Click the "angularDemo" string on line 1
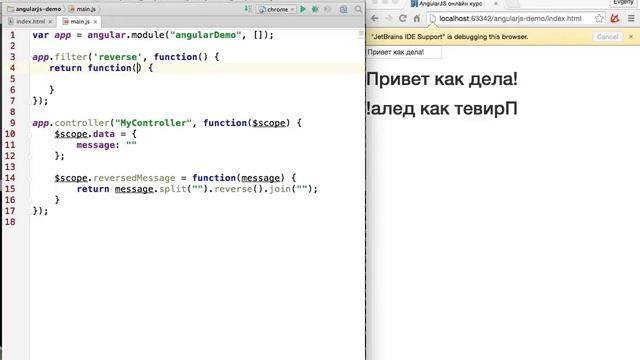 (x=206, y=35)
